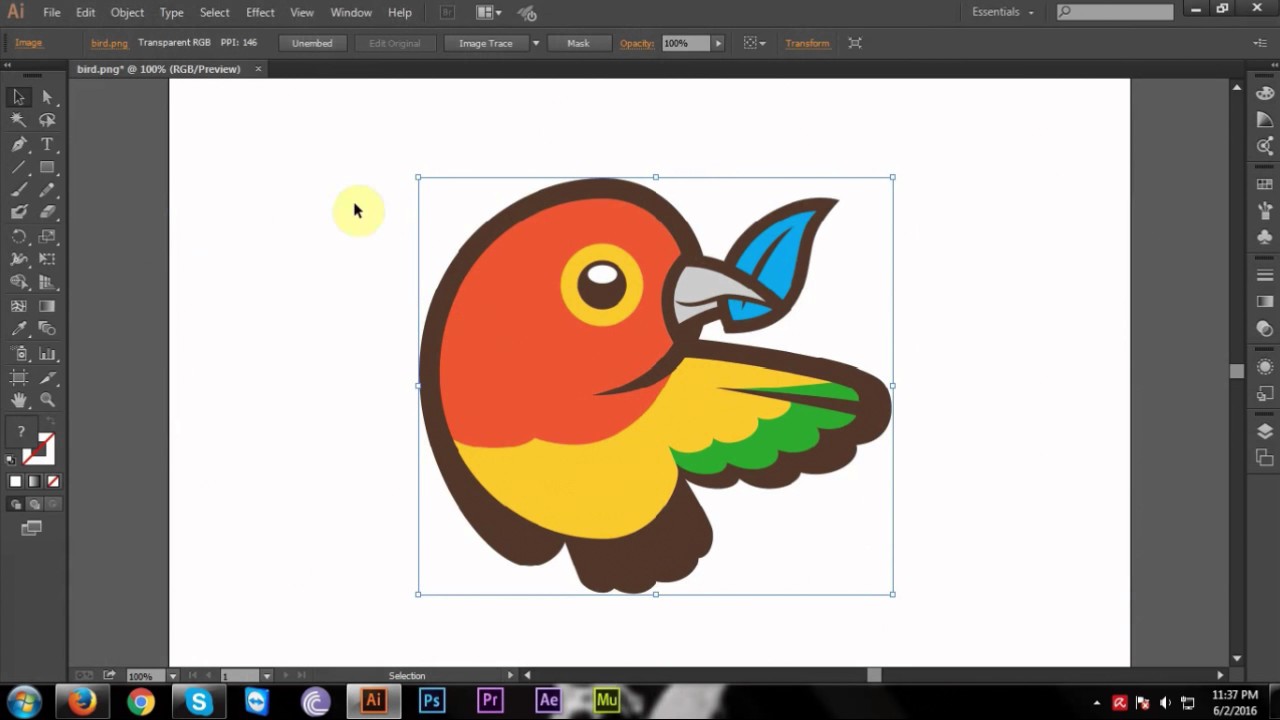Screen dimensions: 1280x720
Task: Click the Unembed button
Action: 312,43
